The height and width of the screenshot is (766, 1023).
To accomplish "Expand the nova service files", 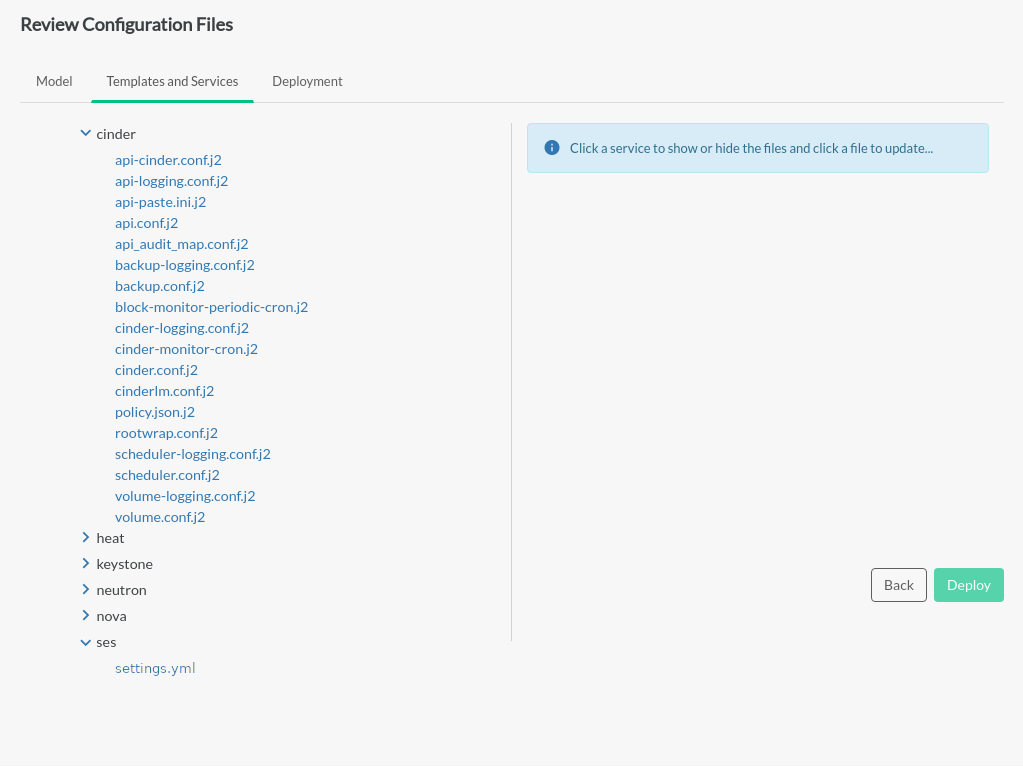I will point(86,616).
